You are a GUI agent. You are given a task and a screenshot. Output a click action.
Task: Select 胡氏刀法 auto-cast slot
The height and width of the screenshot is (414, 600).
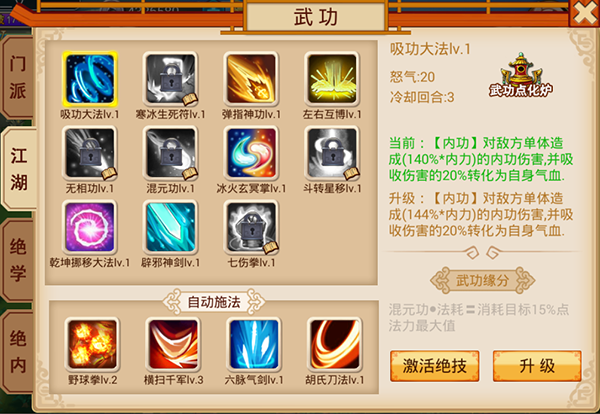[335, 344]
